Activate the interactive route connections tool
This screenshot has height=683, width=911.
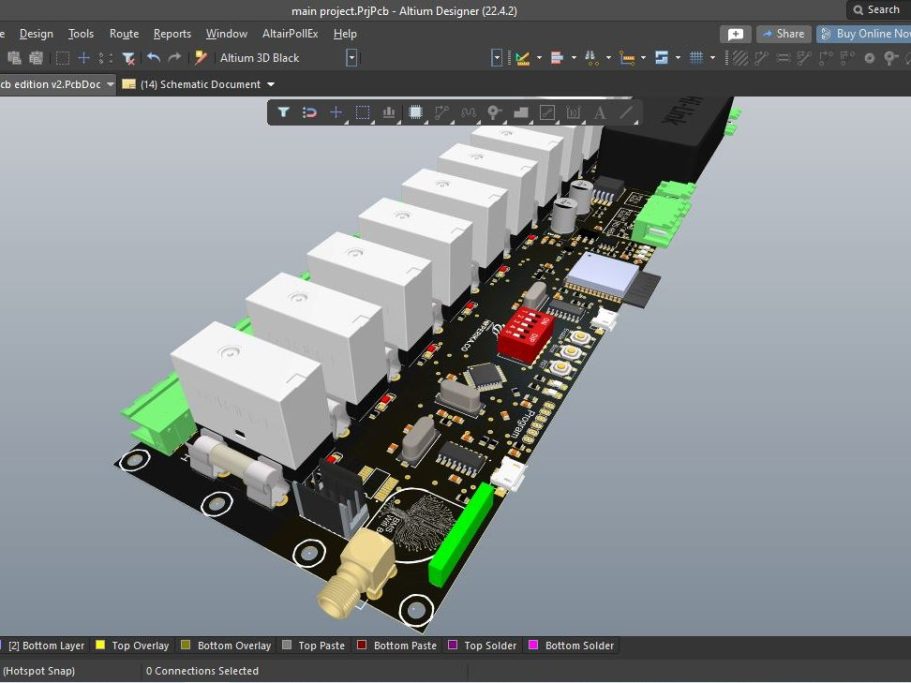click(442, 113)
